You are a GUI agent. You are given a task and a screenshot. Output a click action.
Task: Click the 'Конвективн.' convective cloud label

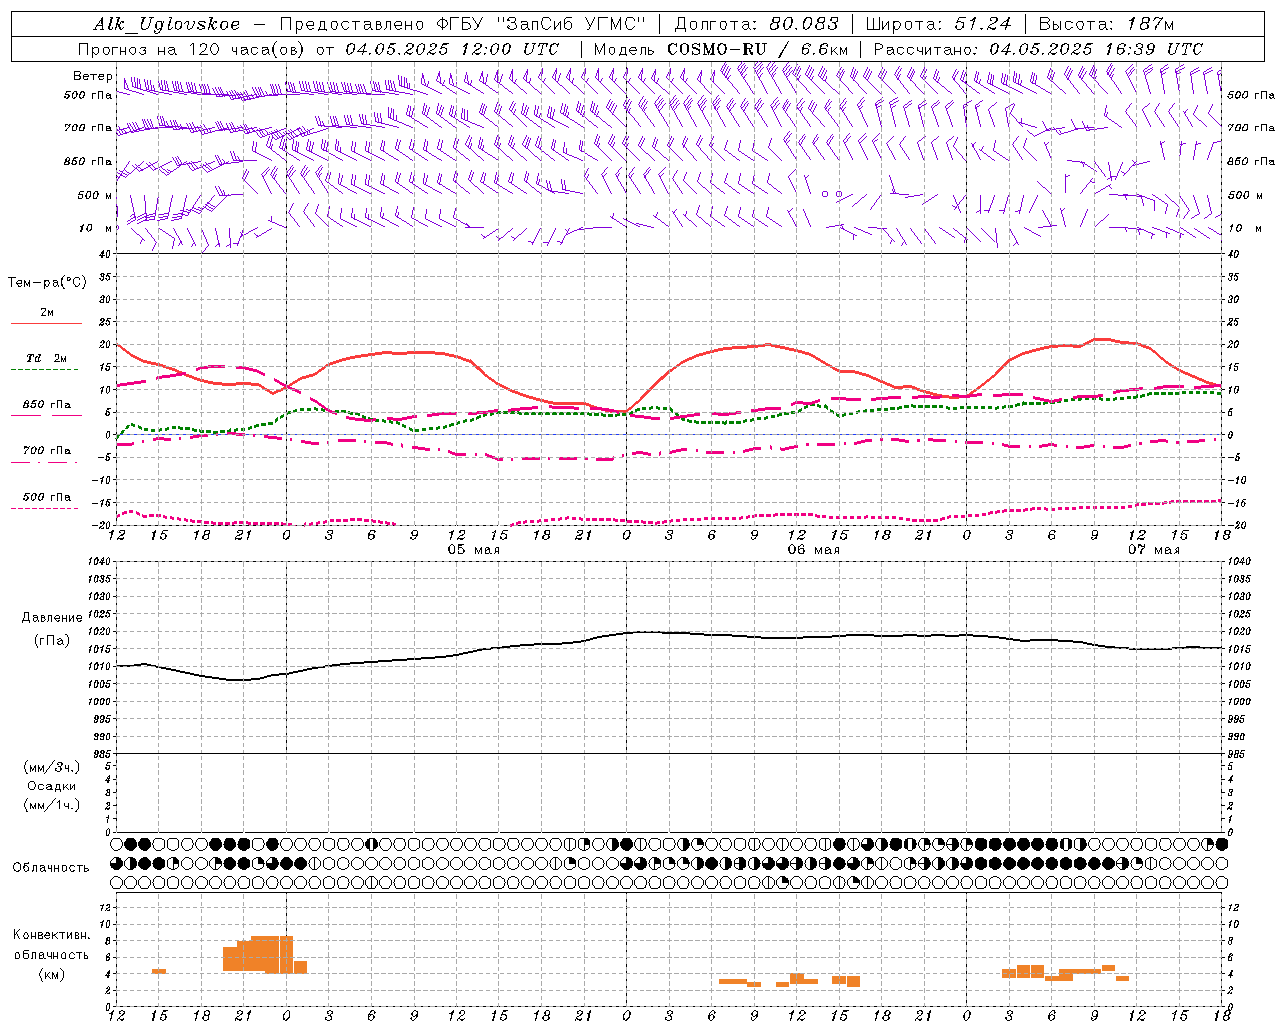[52, 935]
